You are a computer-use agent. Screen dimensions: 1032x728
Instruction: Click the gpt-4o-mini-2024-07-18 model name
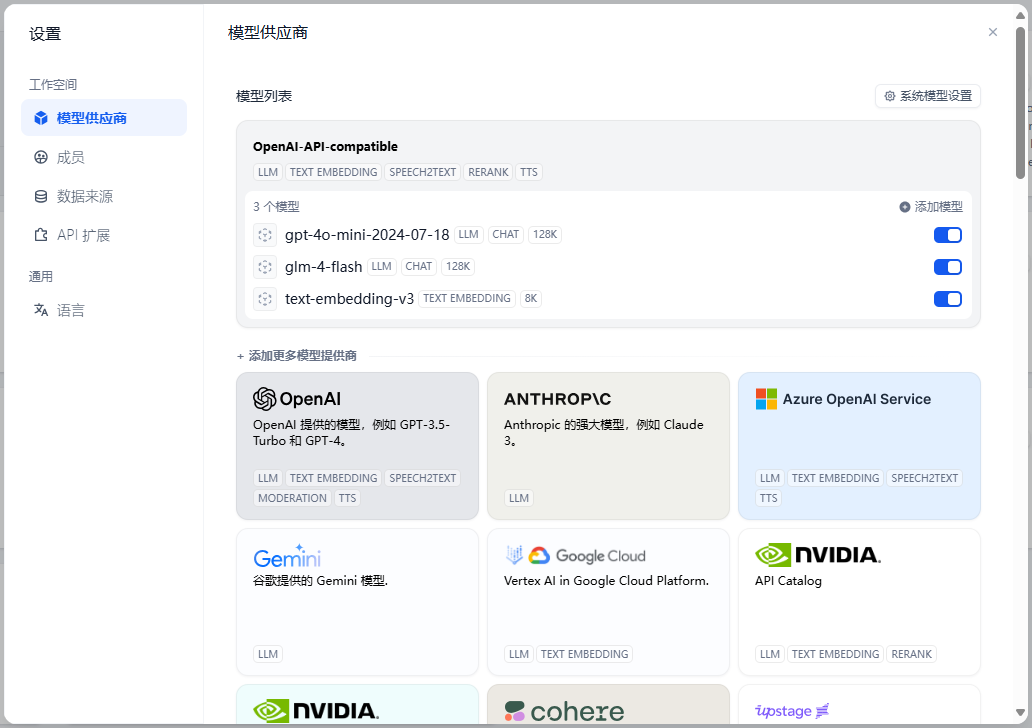[367, 235]
